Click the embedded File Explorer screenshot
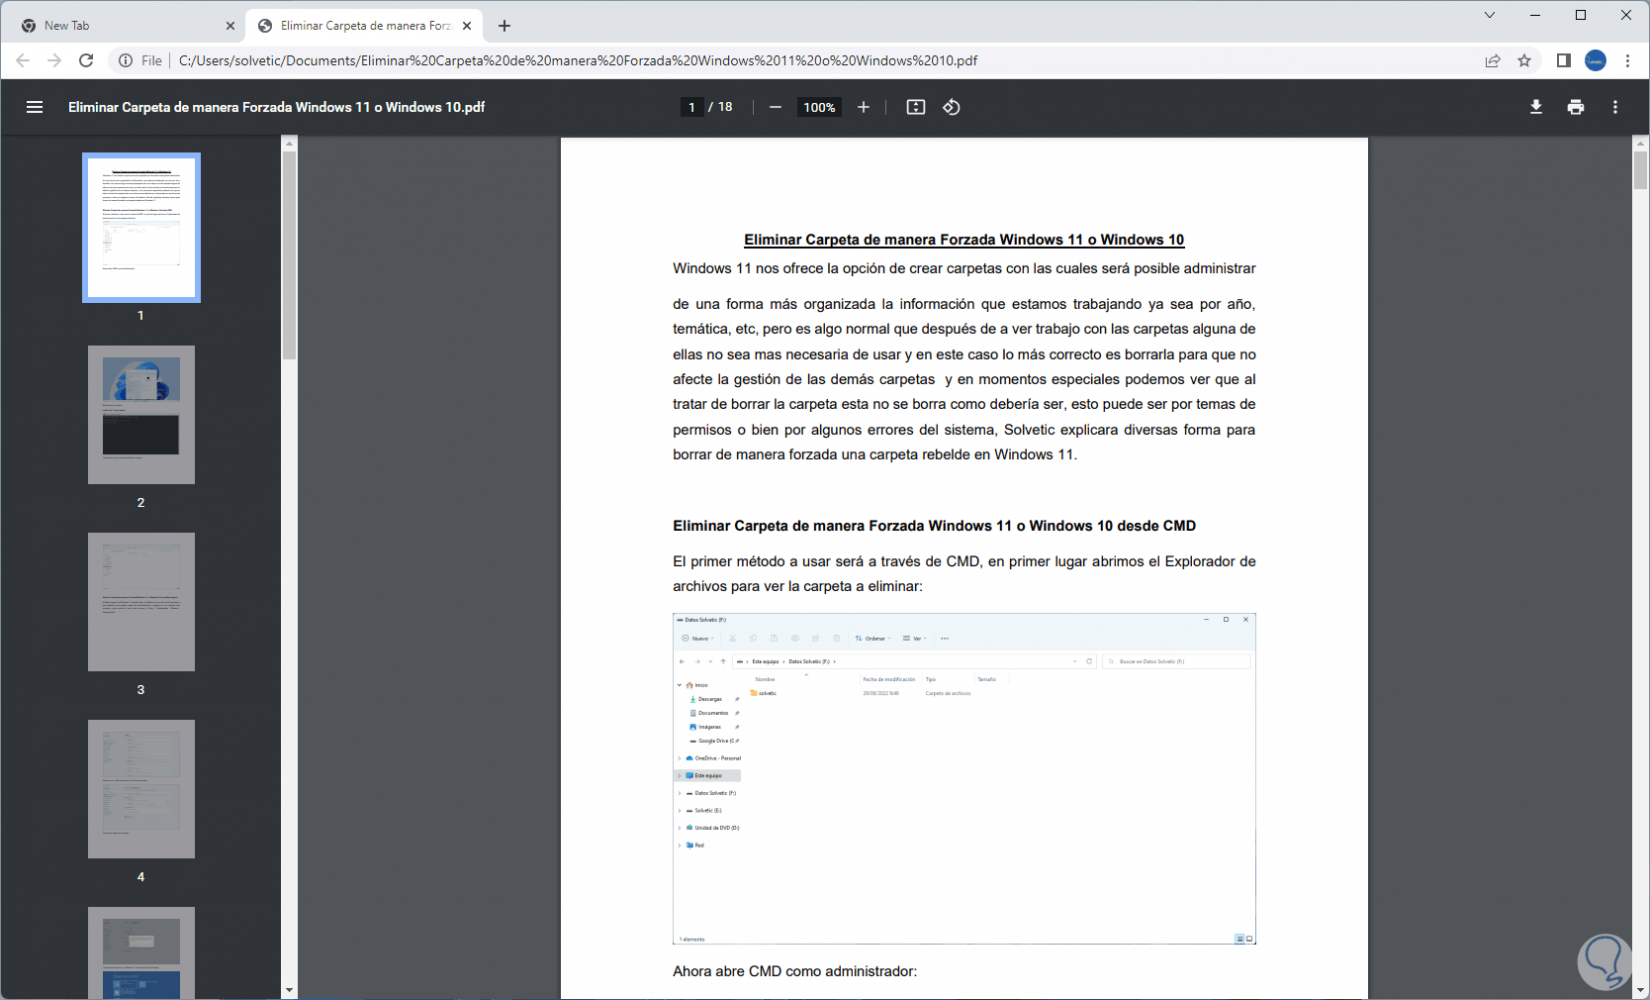This screenshot has height=1000, width=1650. (964, 779)
